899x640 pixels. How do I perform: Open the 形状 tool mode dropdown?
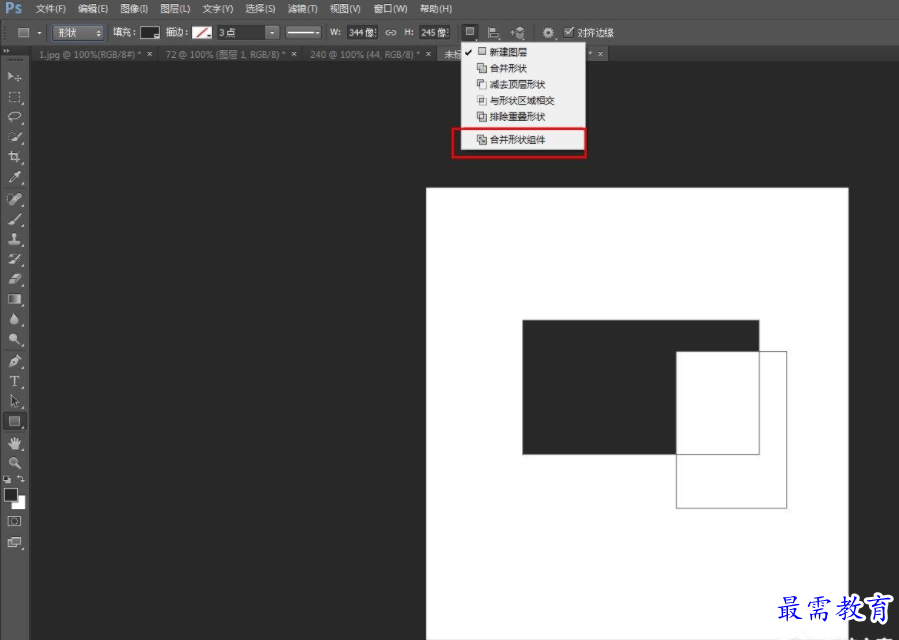(79, 33)
